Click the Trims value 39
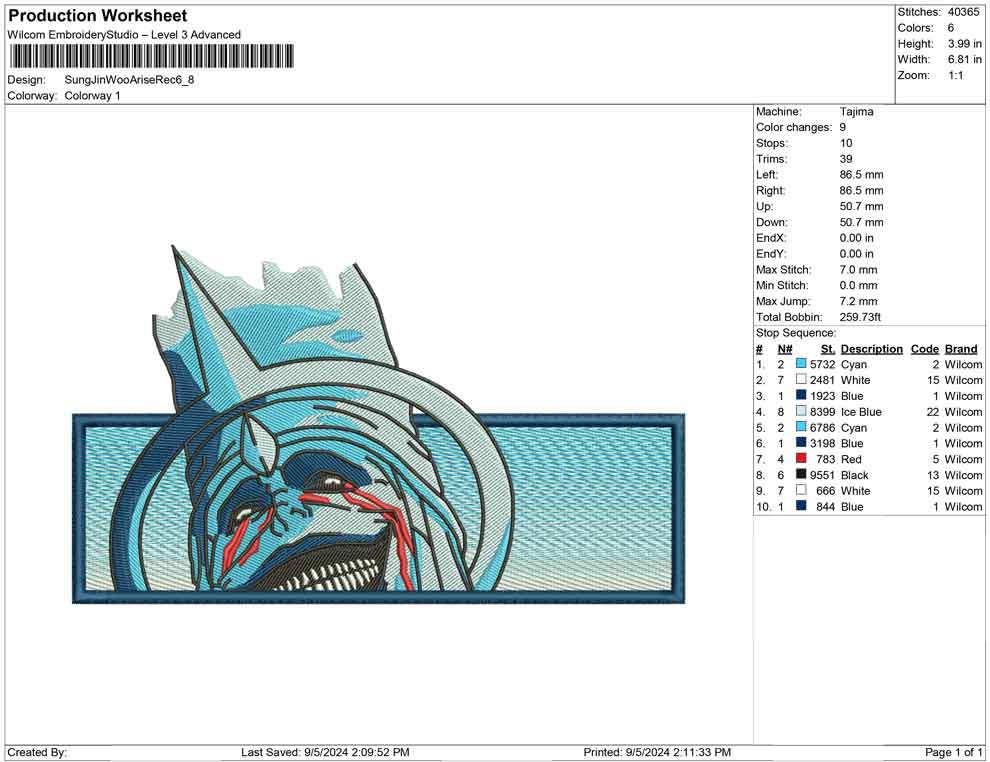 click(x=846, y=158)
